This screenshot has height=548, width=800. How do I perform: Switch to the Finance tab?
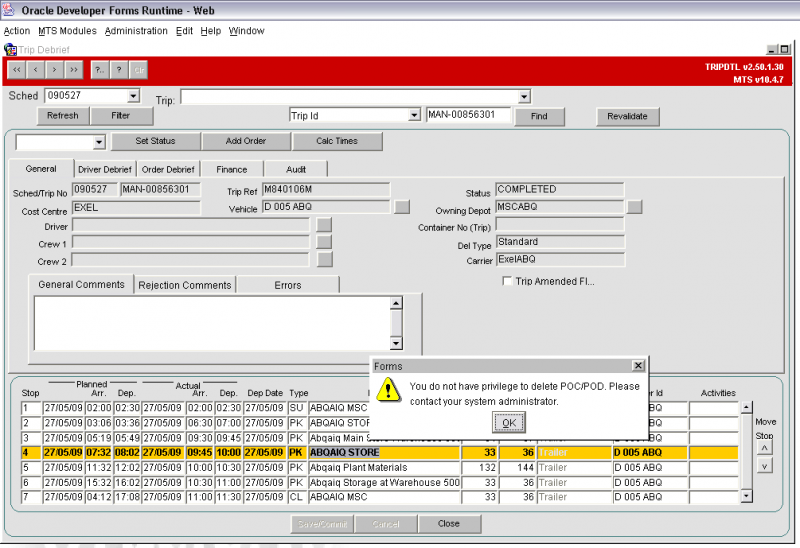tap(232, 169)
